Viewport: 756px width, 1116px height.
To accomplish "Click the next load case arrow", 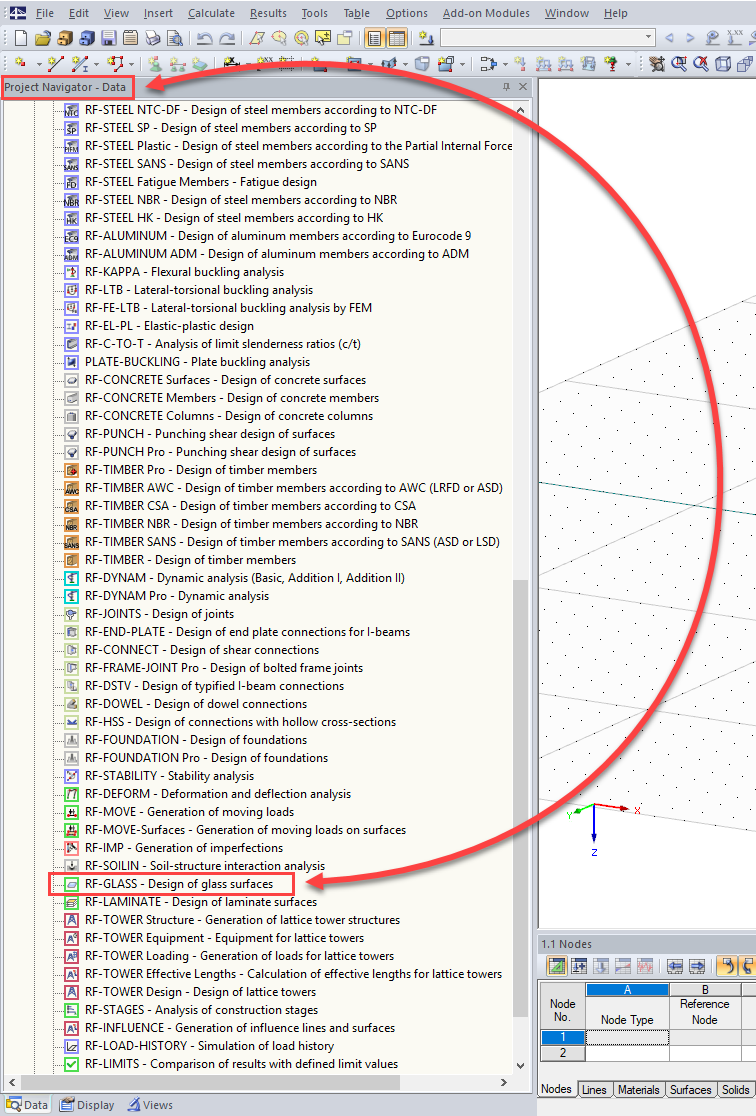I will pos(690,38).
